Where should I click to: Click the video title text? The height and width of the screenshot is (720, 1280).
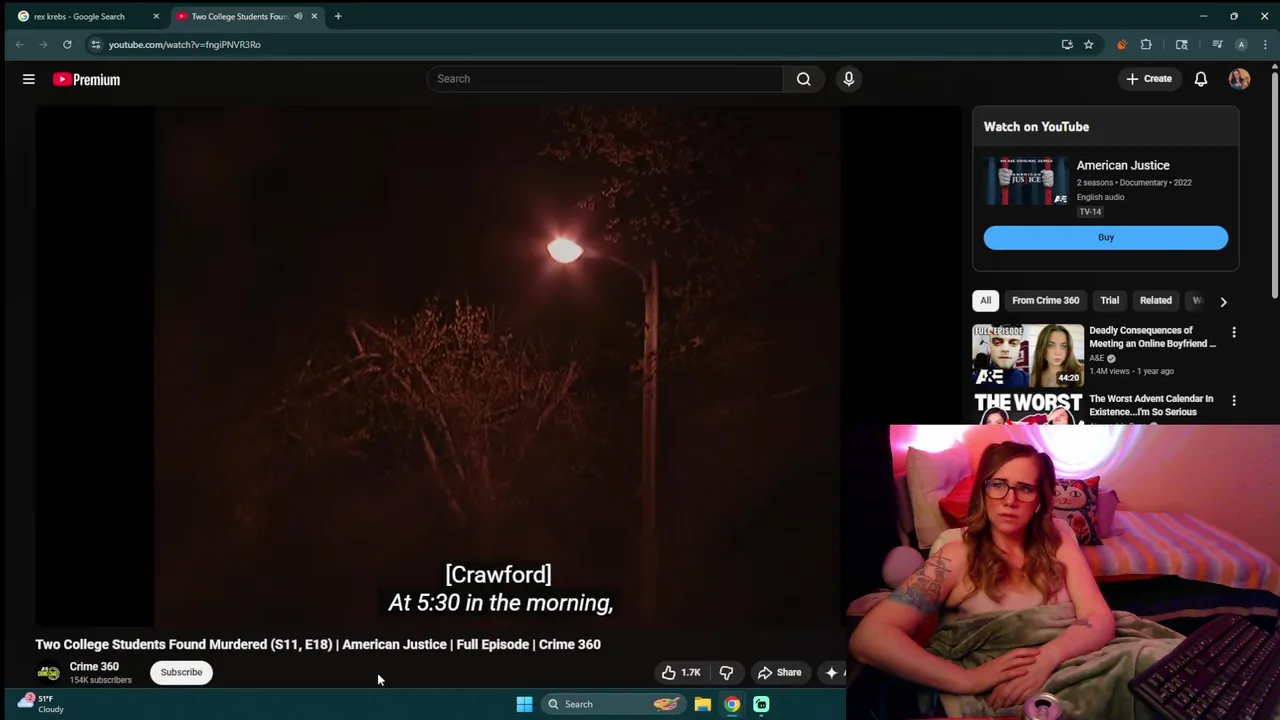(318, 644)
